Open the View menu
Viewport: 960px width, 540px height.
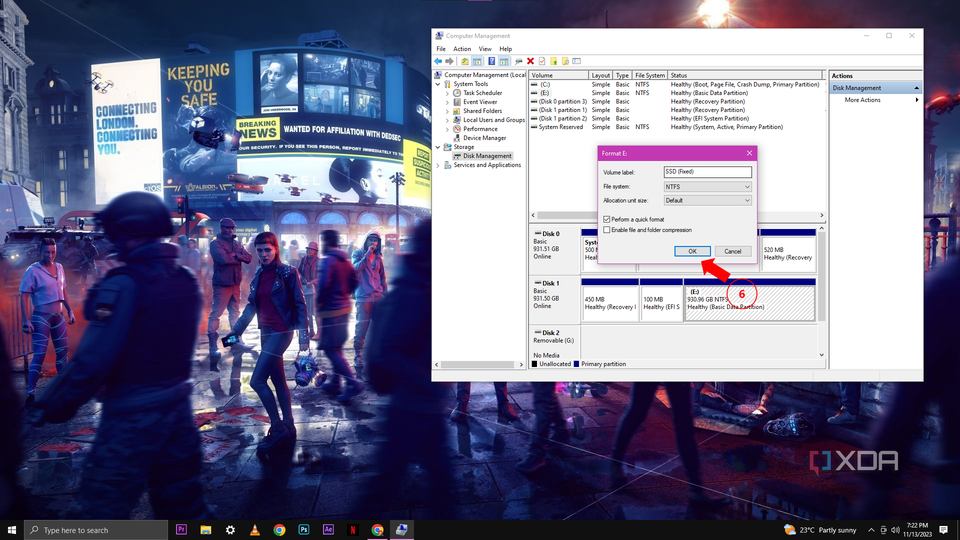tap(485, 48)
